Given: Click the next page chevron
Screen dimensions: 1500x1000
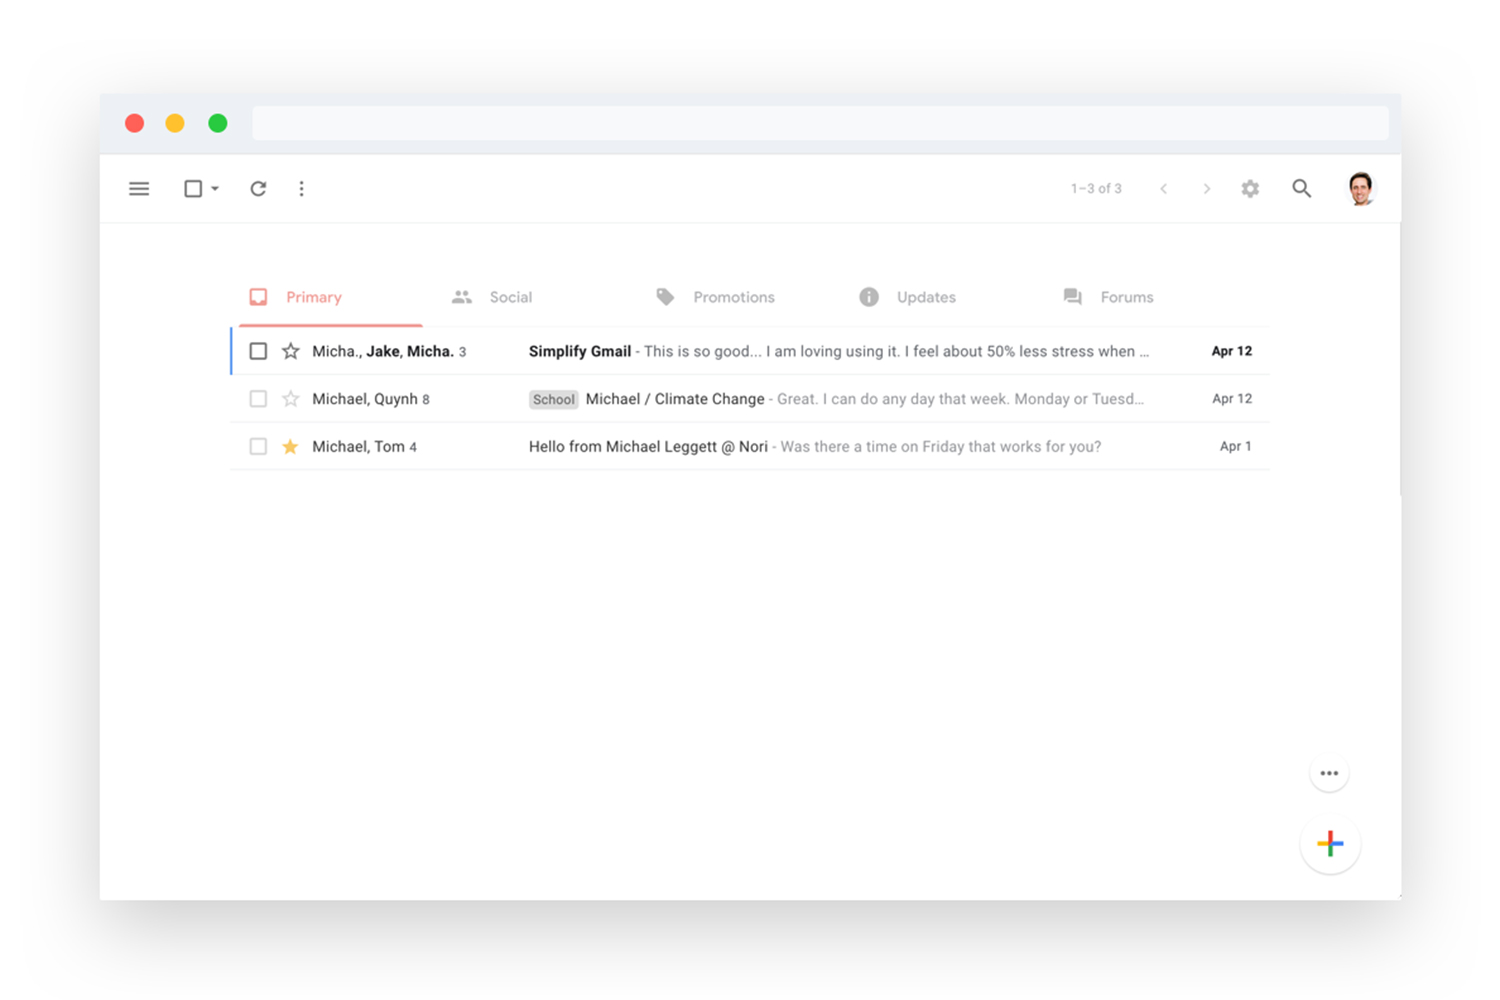Looking at the screenshot, I should (1207, 188).
